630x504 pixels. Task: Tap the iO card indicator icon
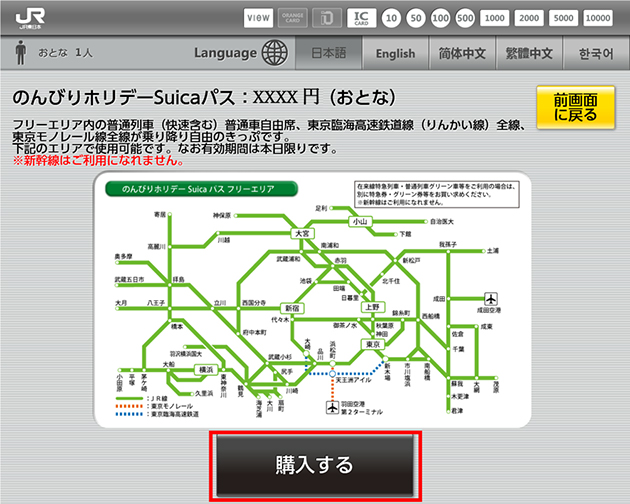click(327, 18)
